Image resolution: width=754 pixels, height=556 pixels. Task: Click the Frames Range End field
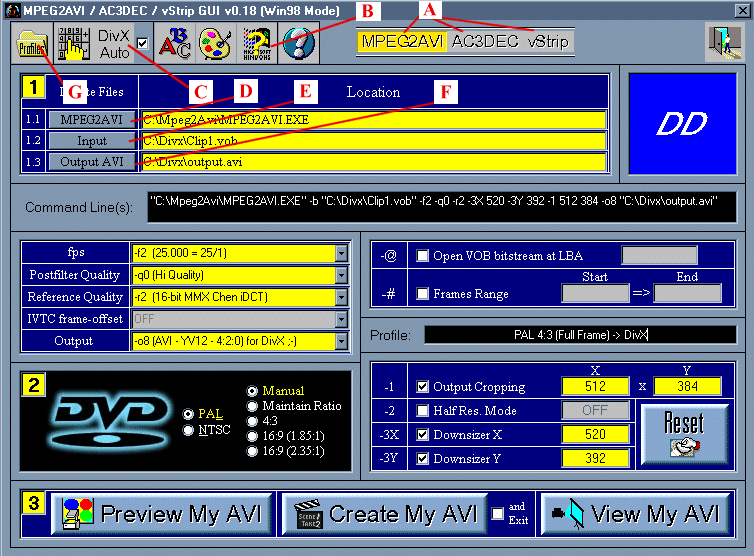688,293
